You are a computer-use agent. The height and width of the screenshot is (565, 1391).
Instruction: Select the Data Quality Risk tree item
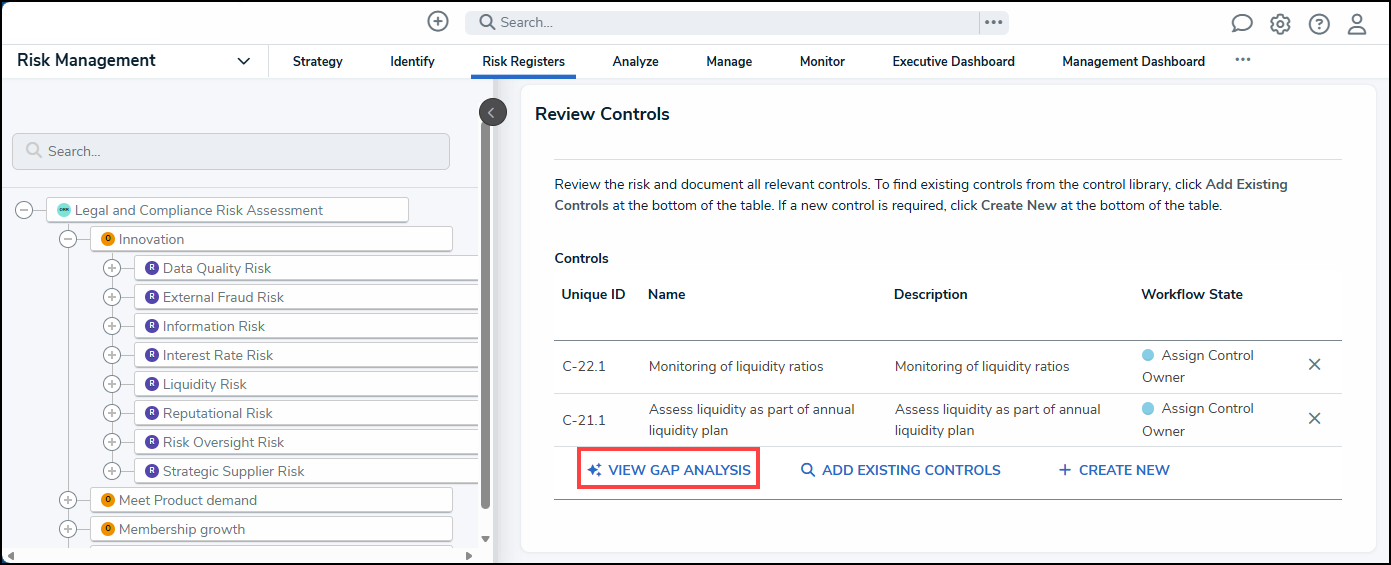coord(306,268)
